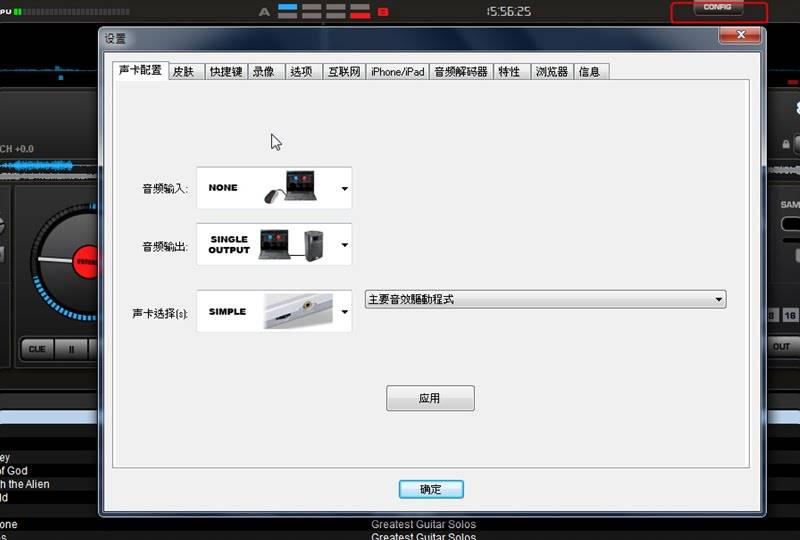Open the 快捷键 tab
Screen dimensions: 800x540
(x=226, y=72)
